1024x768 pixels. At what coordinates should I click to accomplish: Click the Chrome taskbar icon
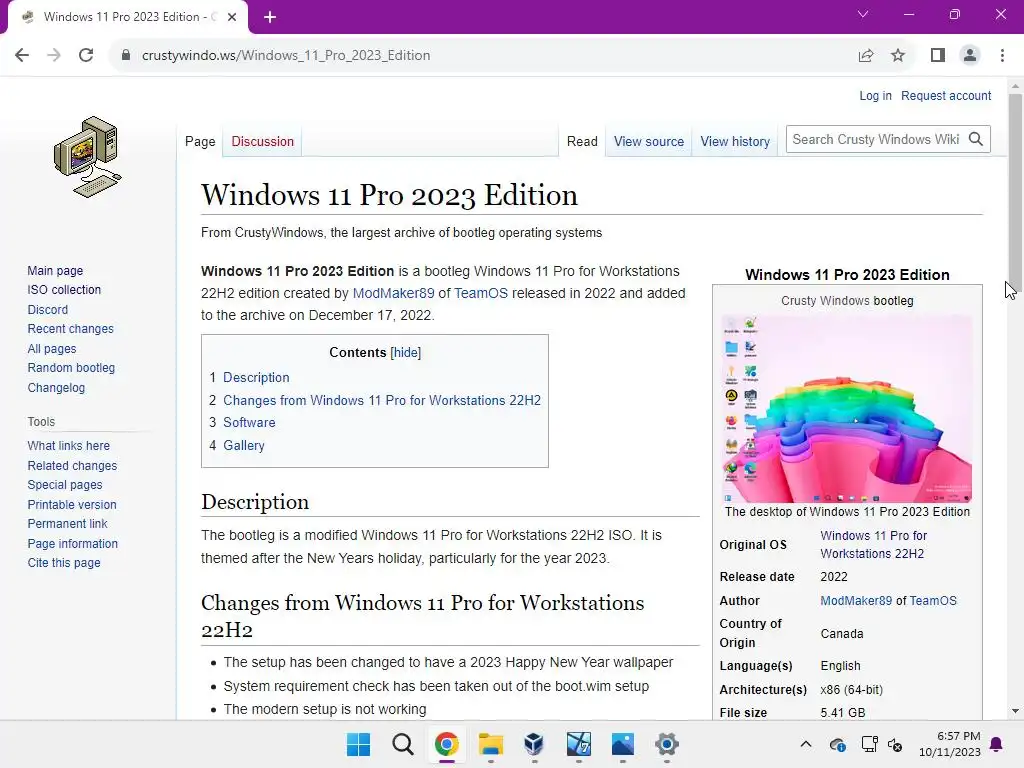coord(447,744)
